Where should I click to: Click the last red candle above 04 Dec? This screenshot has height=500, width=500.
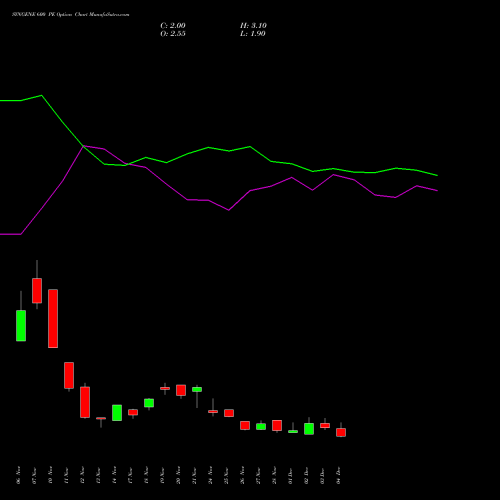click(x=341, y=432)
